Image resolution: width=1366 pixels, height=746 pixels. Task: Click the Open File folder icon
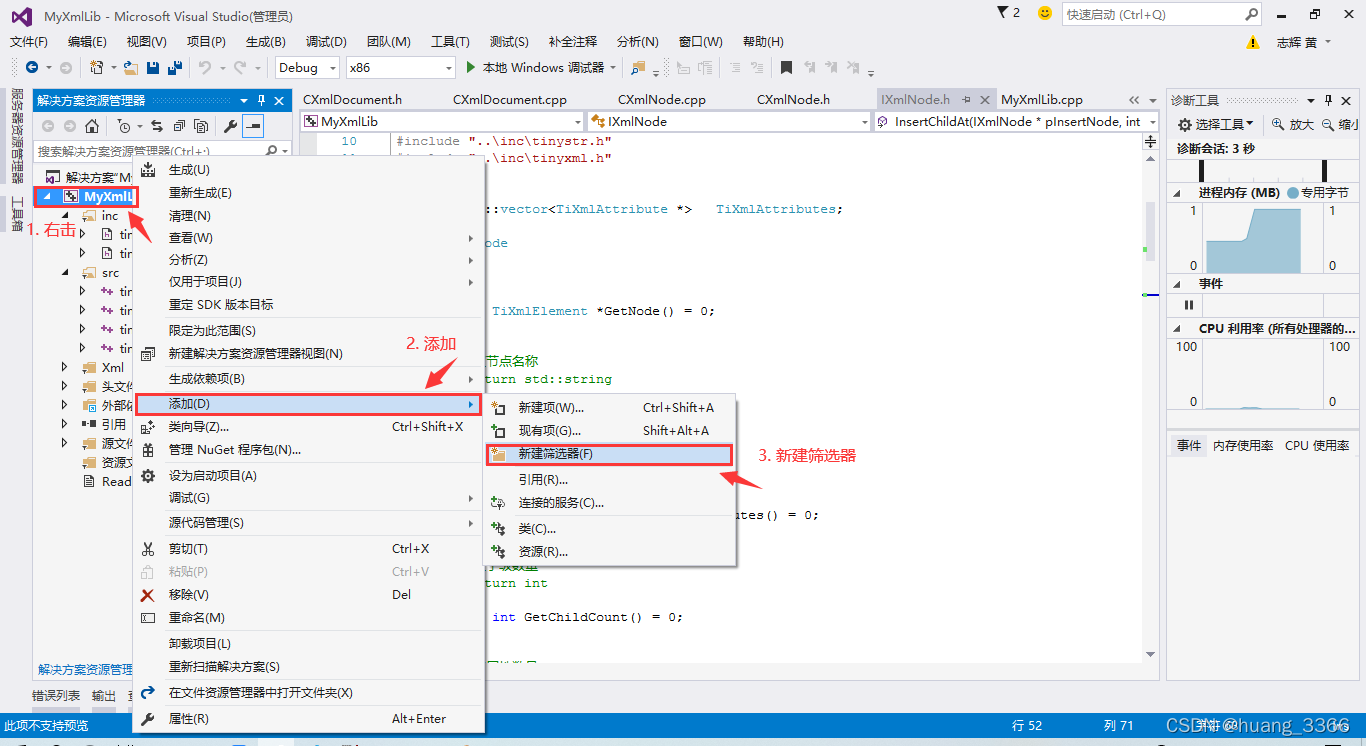point(131,67)
